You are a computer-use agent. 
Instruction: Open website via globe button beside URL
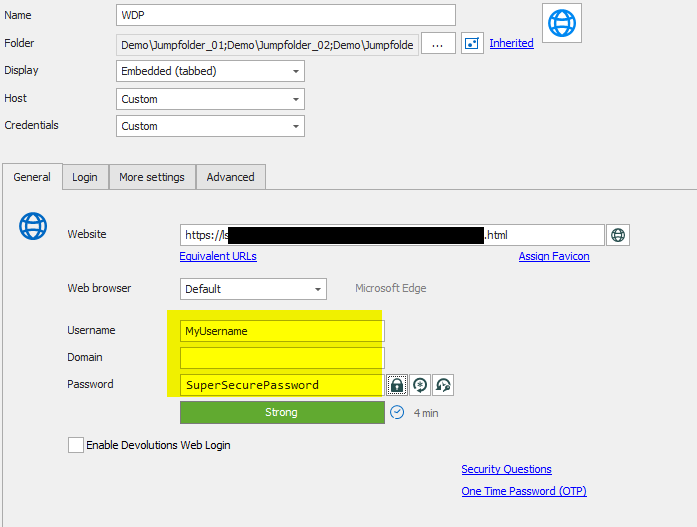pos(618,235)
